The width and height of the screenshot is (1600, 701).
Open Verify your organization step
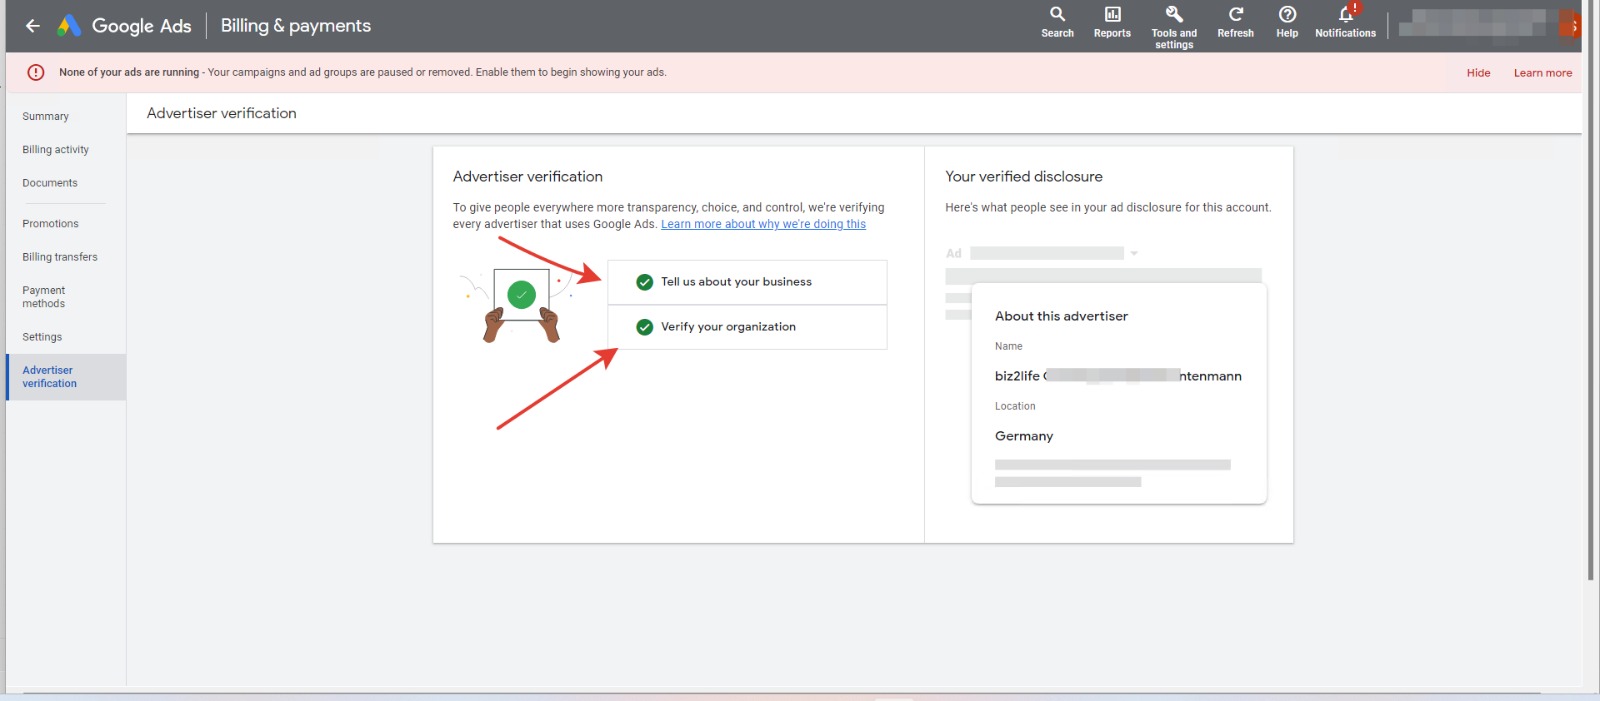(x=747, y=327)
